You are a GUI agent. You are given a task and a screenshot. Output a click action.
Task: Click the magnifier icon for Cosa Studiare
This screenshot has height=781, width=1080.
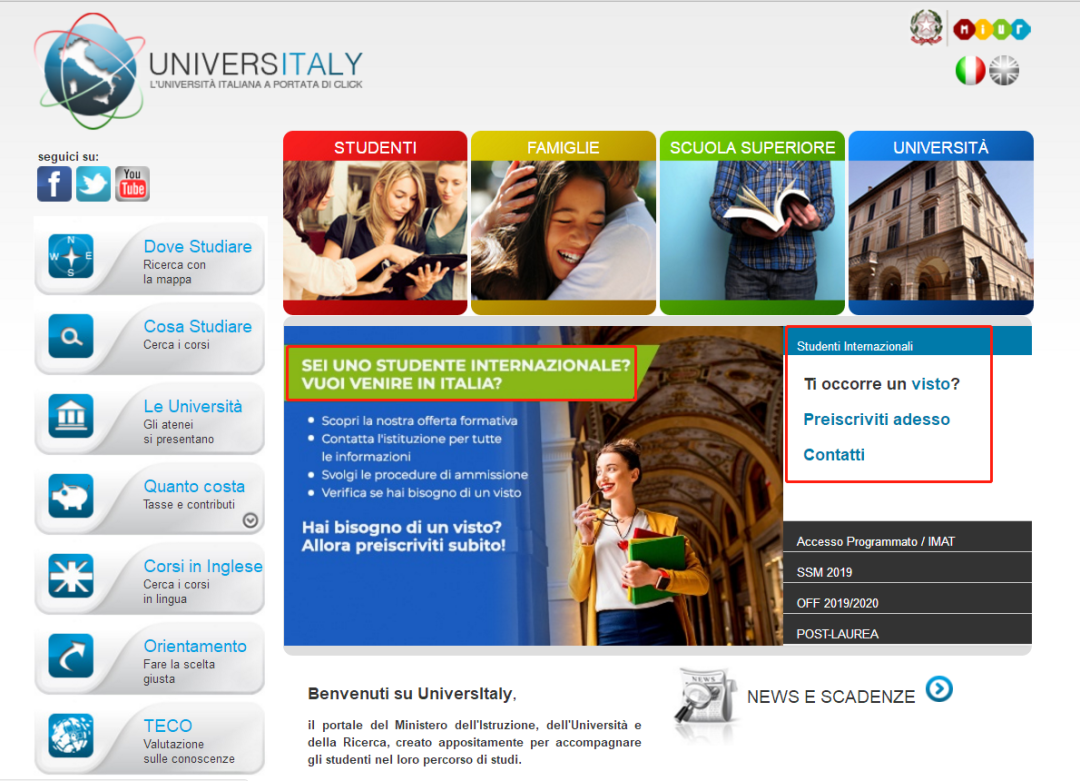pyautogui.click(x=71, y=336)
